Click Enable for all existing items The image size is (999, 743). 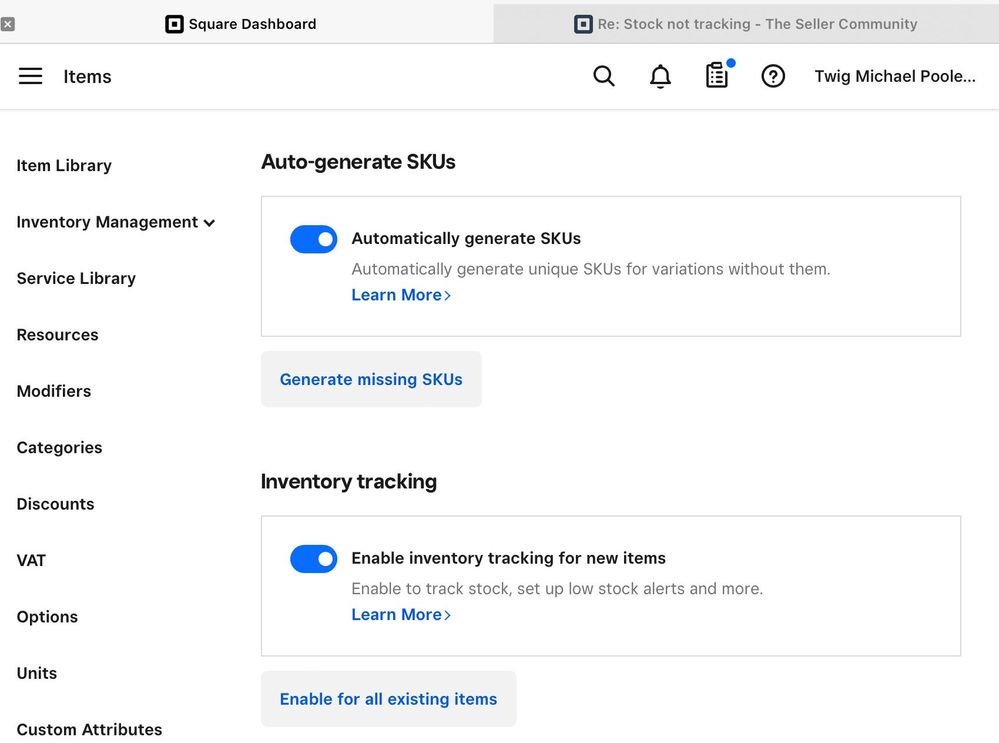point(388,699)
